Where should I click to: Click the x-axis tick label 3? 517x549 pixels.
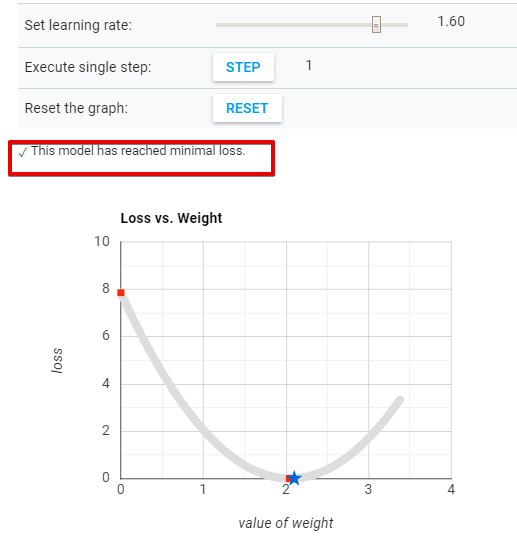tap(368, 489)
